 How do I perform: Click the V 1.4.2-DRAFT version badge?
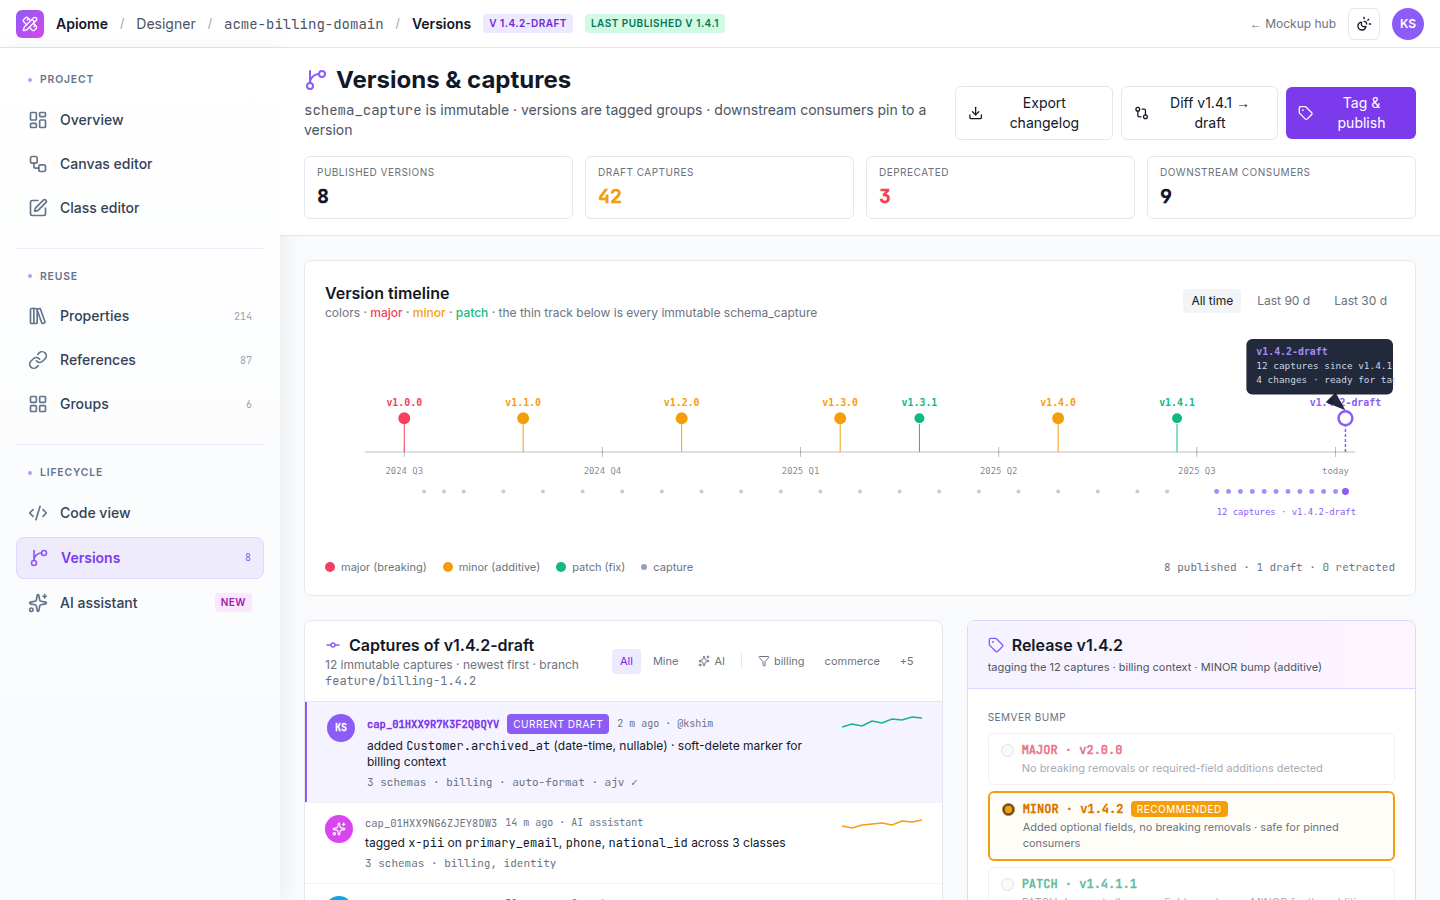[x=528, y=23]
